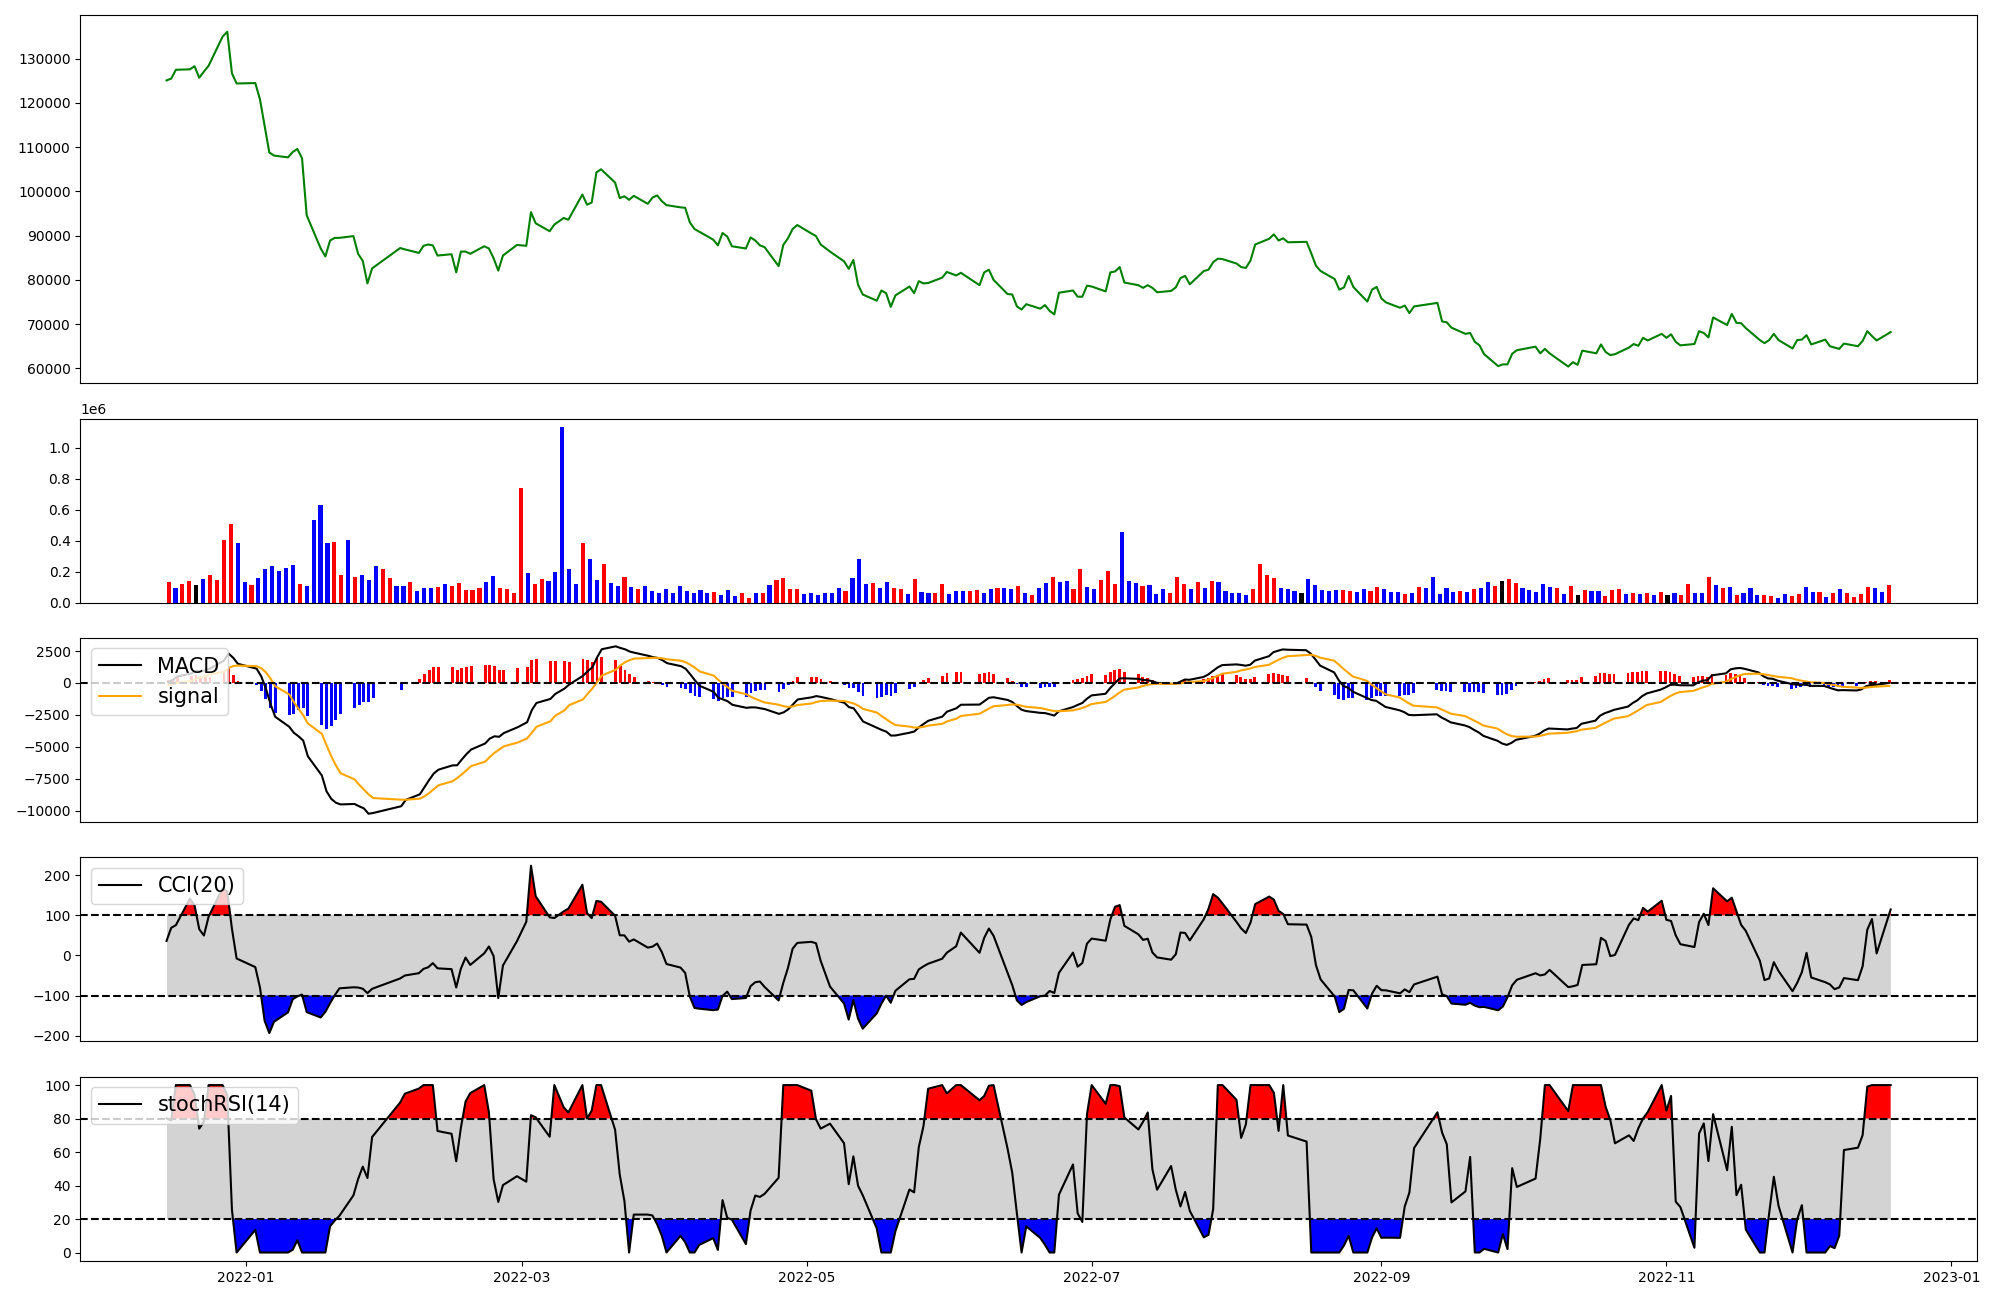Click the −10000 MACD axis label
Viewport: 2000px width, 1300px height.
click(43, 811)
